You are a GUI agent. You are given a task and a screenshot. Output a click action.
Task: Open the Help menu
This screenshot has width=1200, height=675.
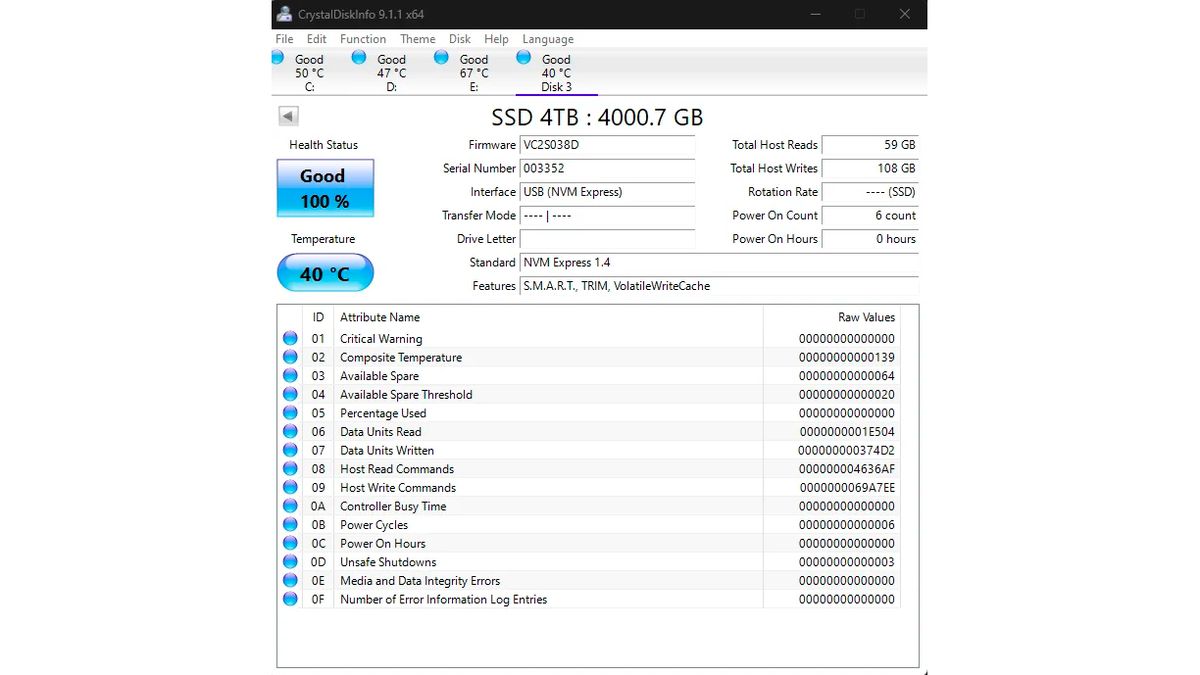(x=496, y=39)
